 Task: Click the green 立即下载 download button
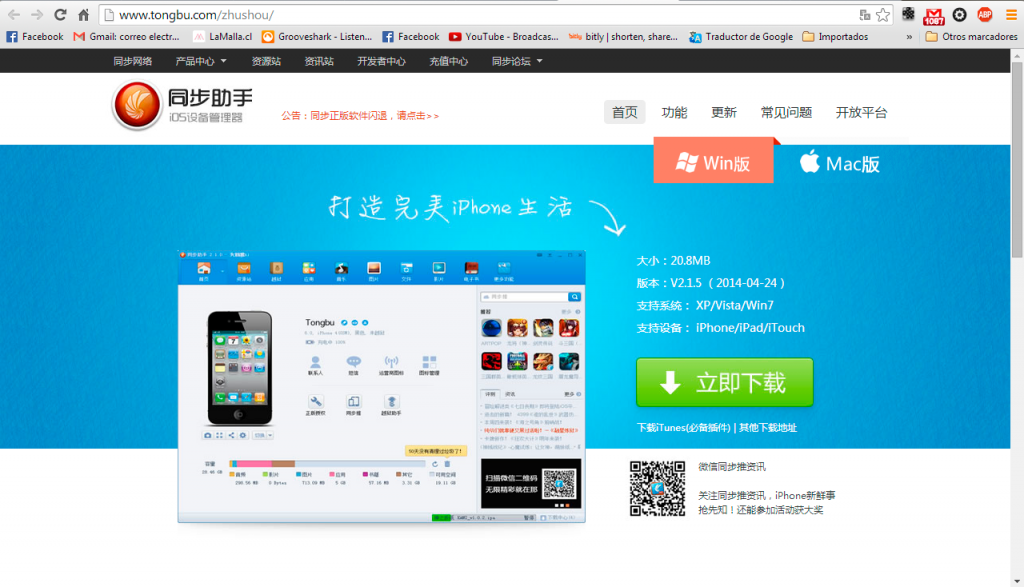pyautogui.click(x=724, y=382)
